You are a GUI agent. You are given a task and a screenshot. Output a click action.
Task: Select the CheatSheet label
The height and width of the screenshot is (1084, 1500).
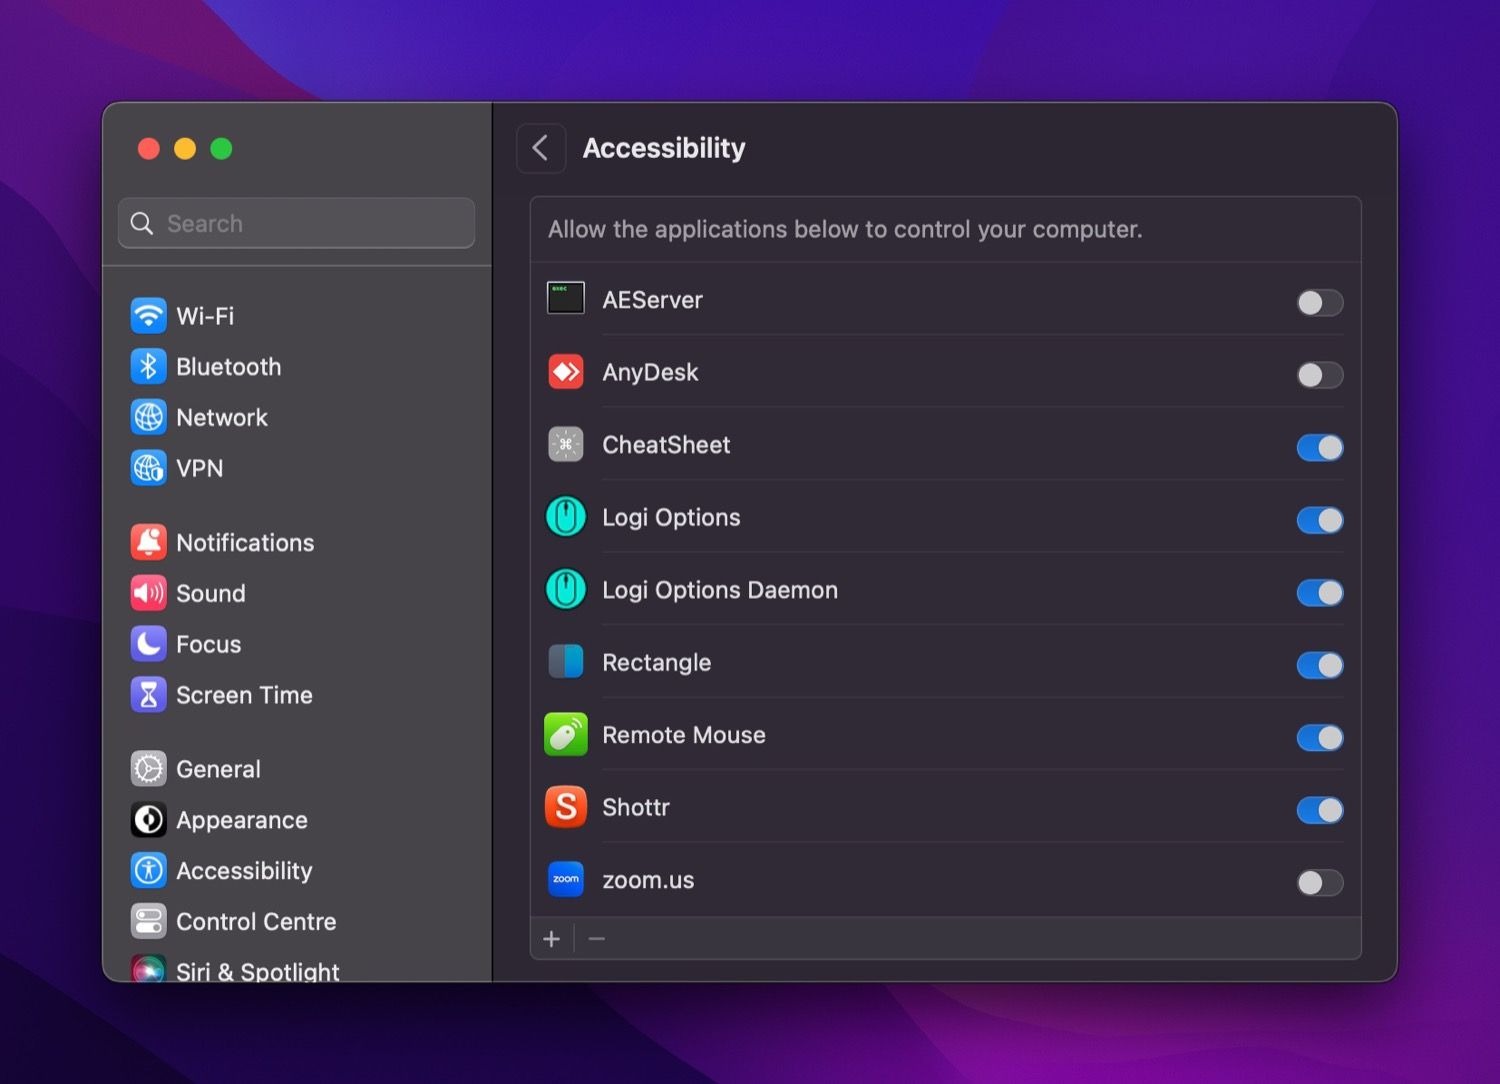coord(666,445)
